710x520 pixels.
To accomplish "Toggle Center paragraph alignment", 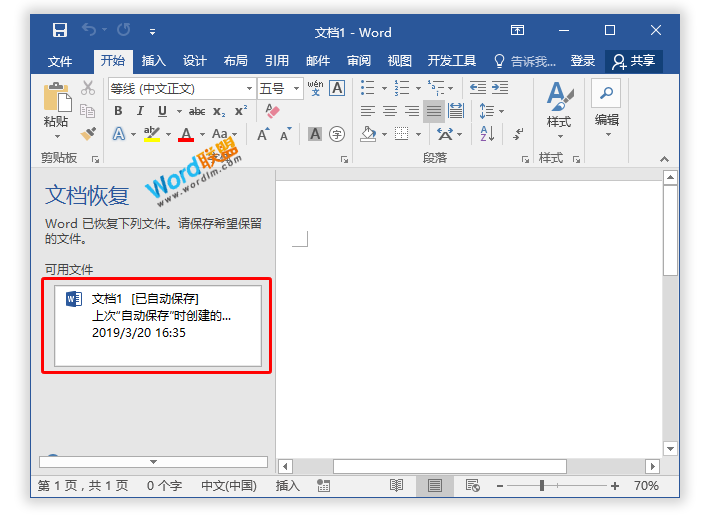I will [389, 111].
